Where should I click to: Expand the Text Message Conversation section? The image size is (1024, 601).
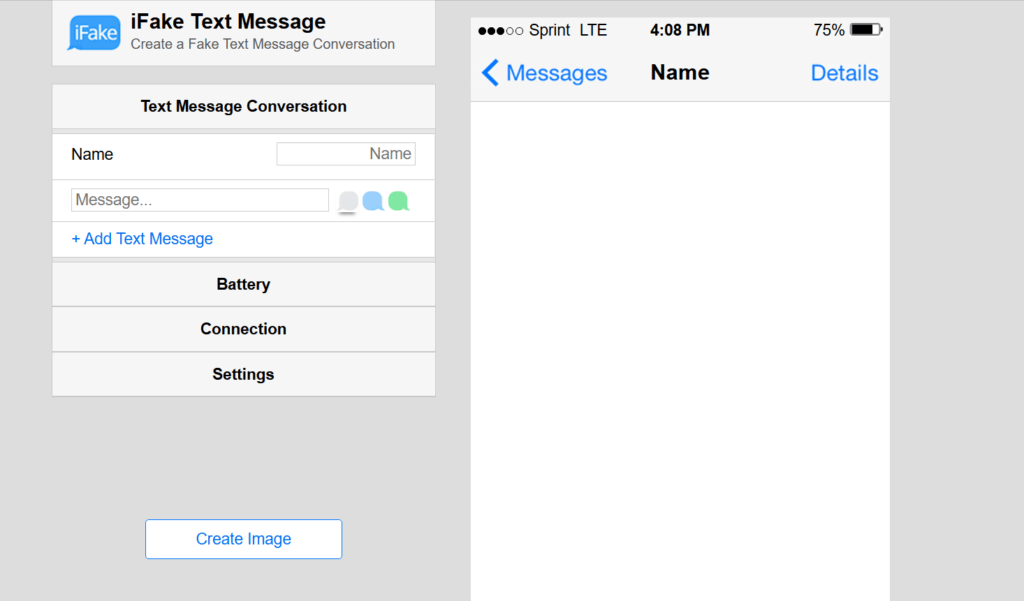[244, 106]
